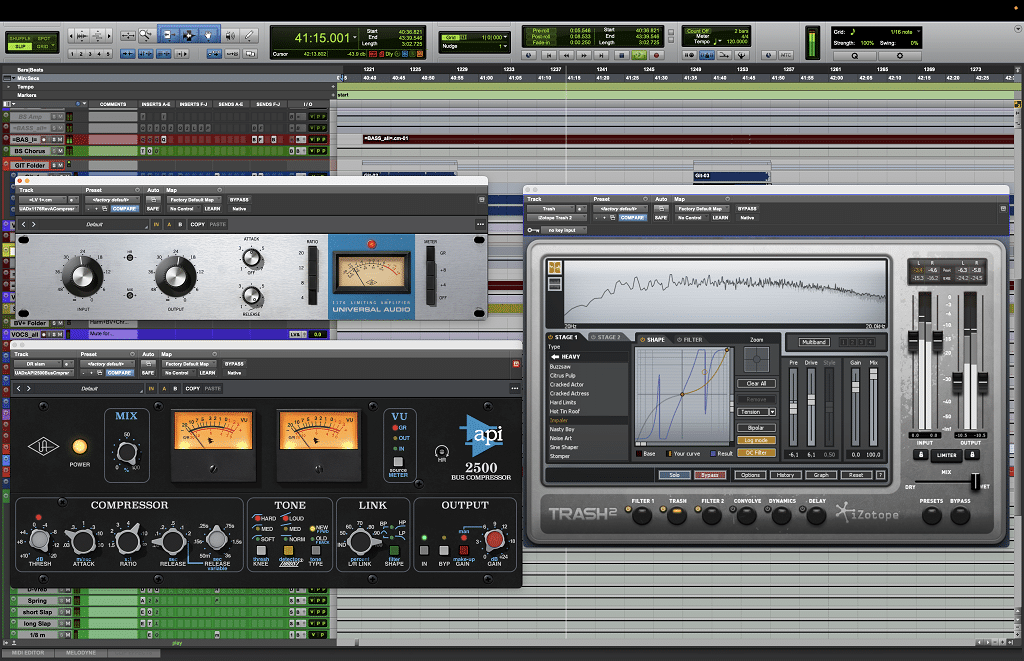Click the API 2500 Thresh knob
The width and height of the screenshot is (1024, 661).
(x=40, y=540)
